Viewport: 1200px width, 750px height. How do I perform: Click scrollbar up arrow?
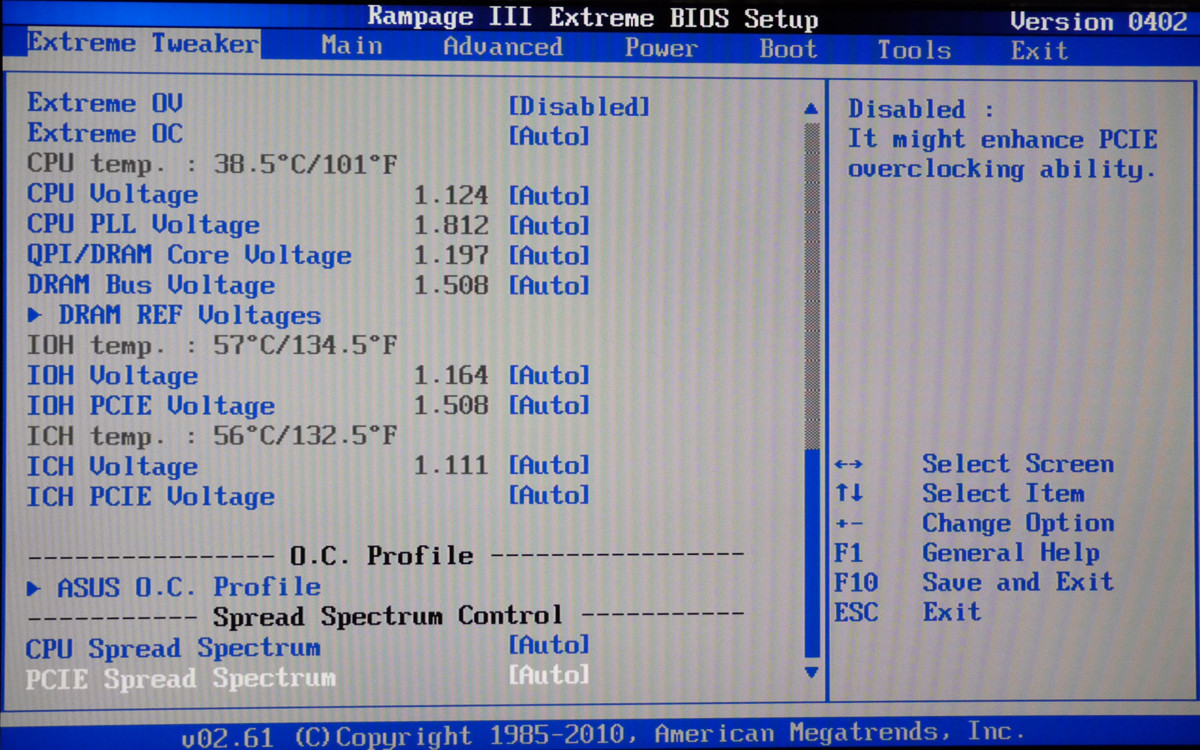(811, 108)
